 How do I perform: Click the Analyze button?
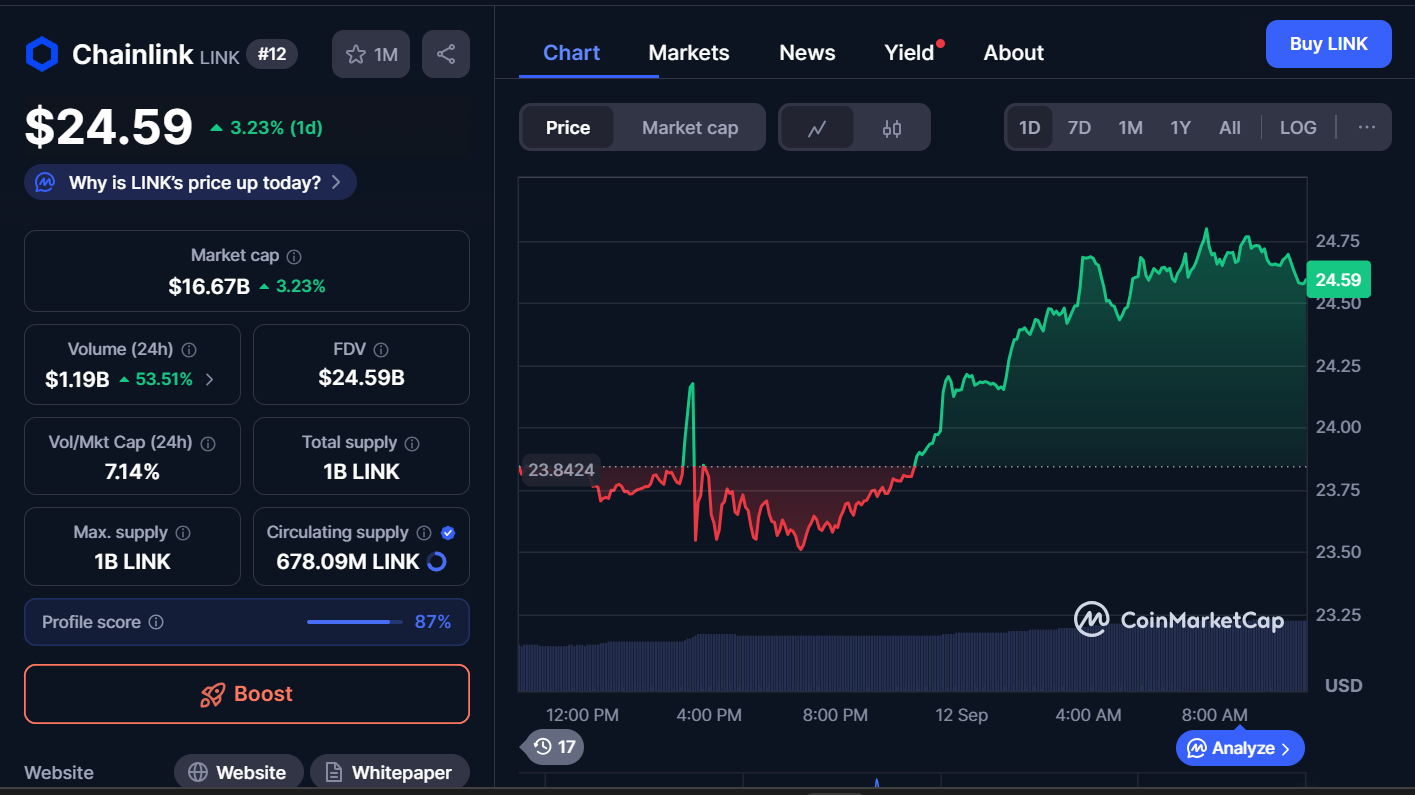[1240, 748]
